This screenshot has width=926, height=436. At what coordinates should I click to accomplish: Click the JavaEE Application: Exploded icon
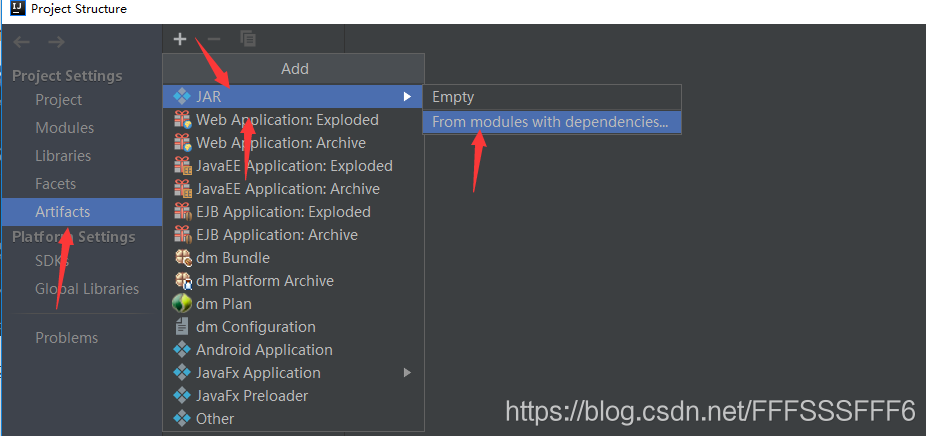(x=182, y=166)
